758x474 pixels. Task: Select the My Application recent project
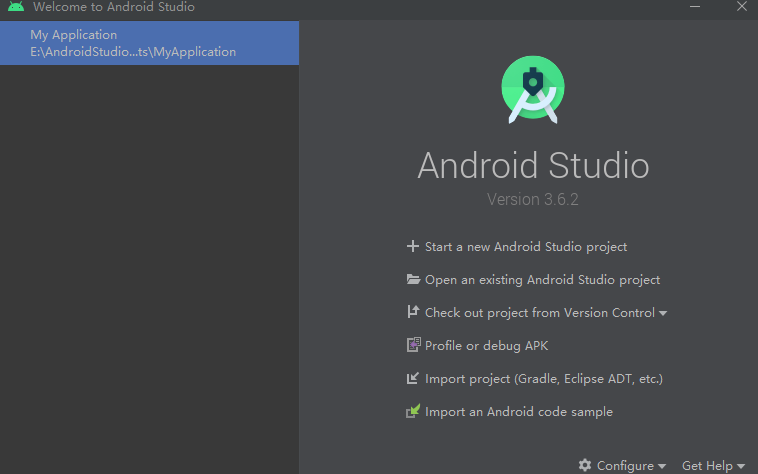coord(149,43)
